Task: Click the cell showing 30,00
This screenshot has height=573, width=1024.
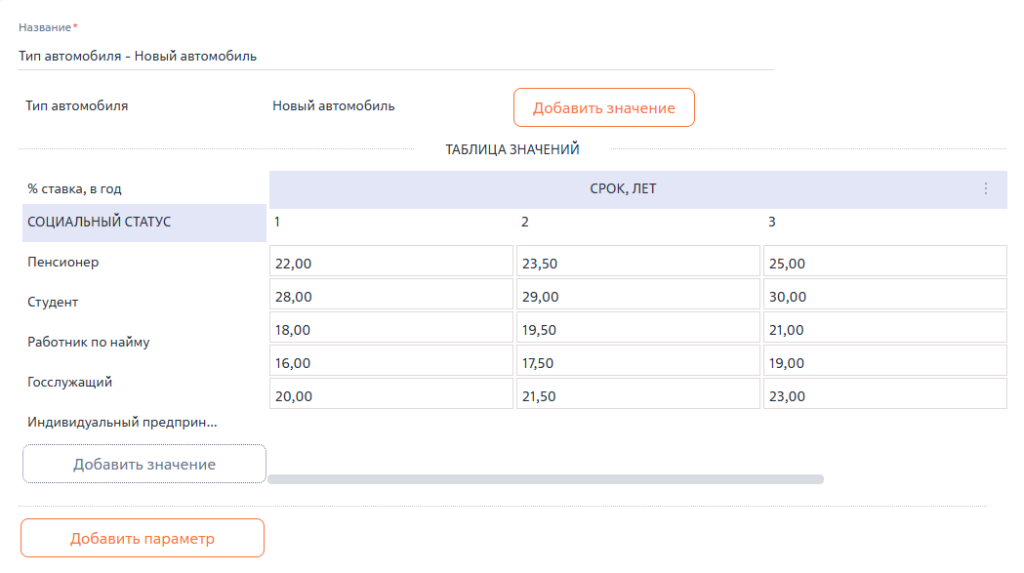Action: [884, 296]
